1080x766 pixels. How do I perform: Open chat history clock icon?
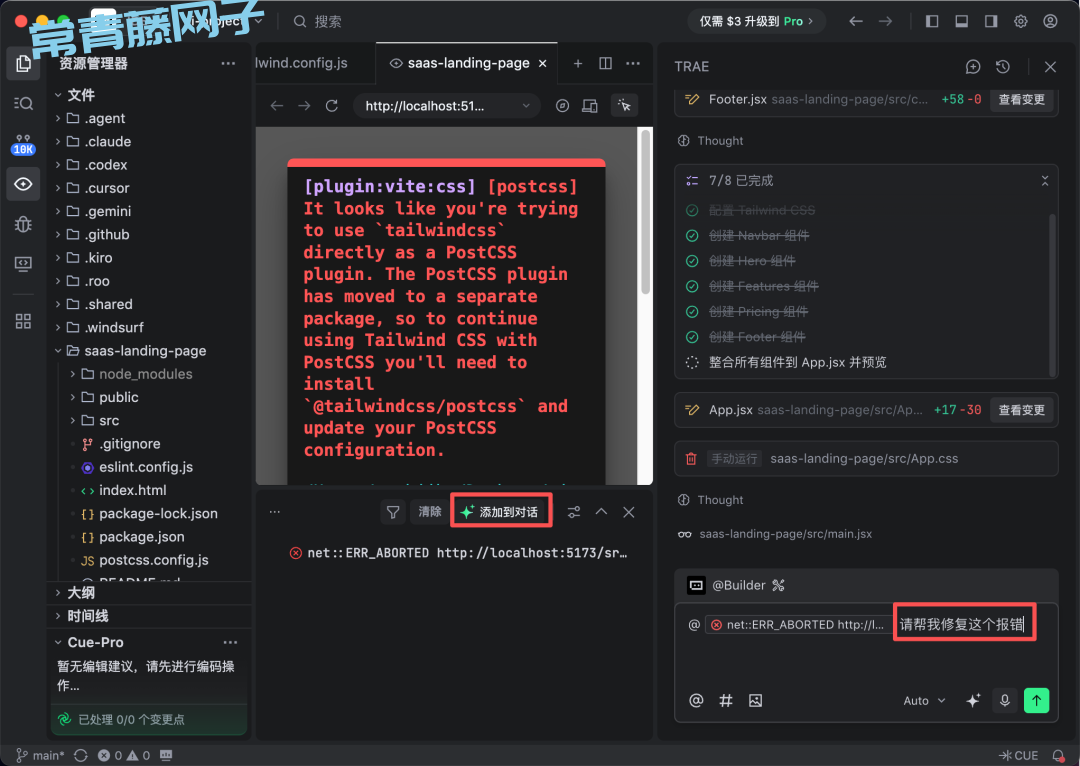tap(1003, 67)
